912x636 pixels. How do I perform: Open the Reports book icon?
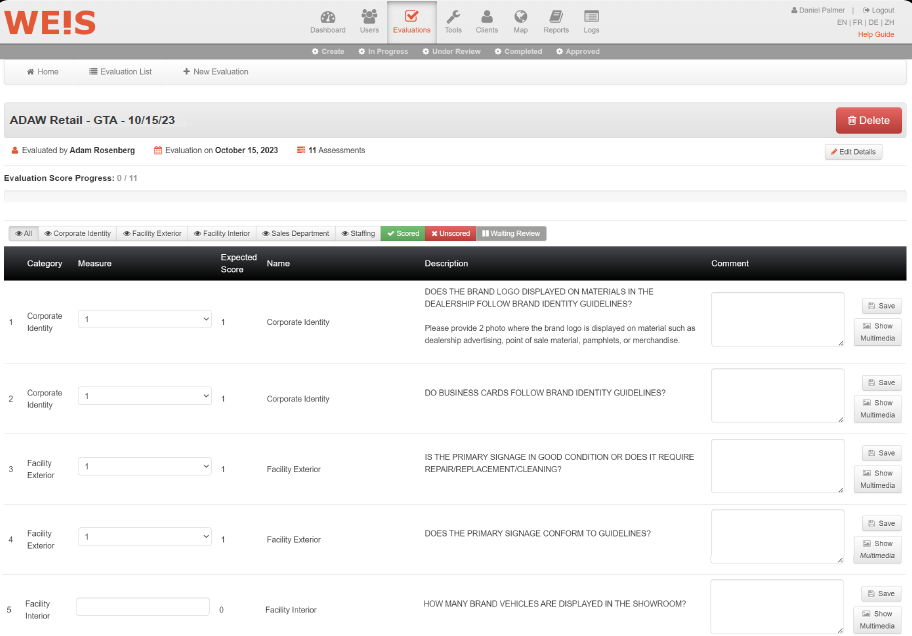click(556, 17)
